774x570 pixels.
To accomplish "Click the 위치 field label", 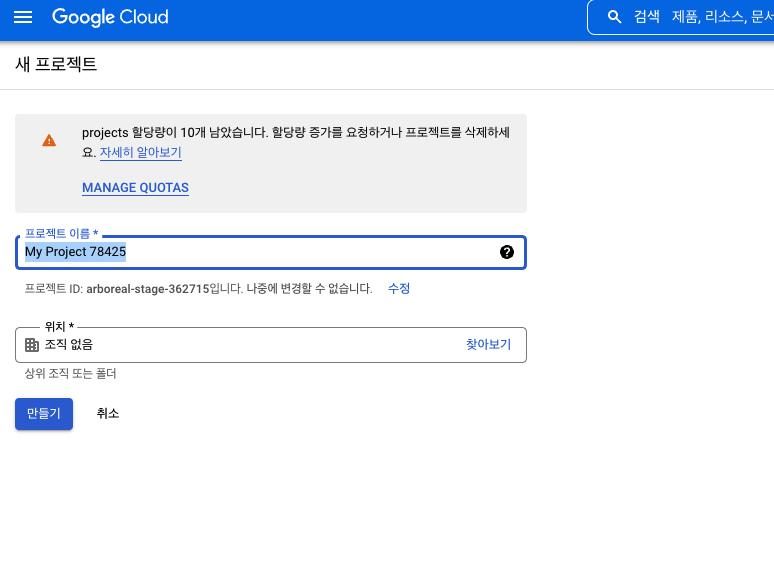I will point(60,327).
